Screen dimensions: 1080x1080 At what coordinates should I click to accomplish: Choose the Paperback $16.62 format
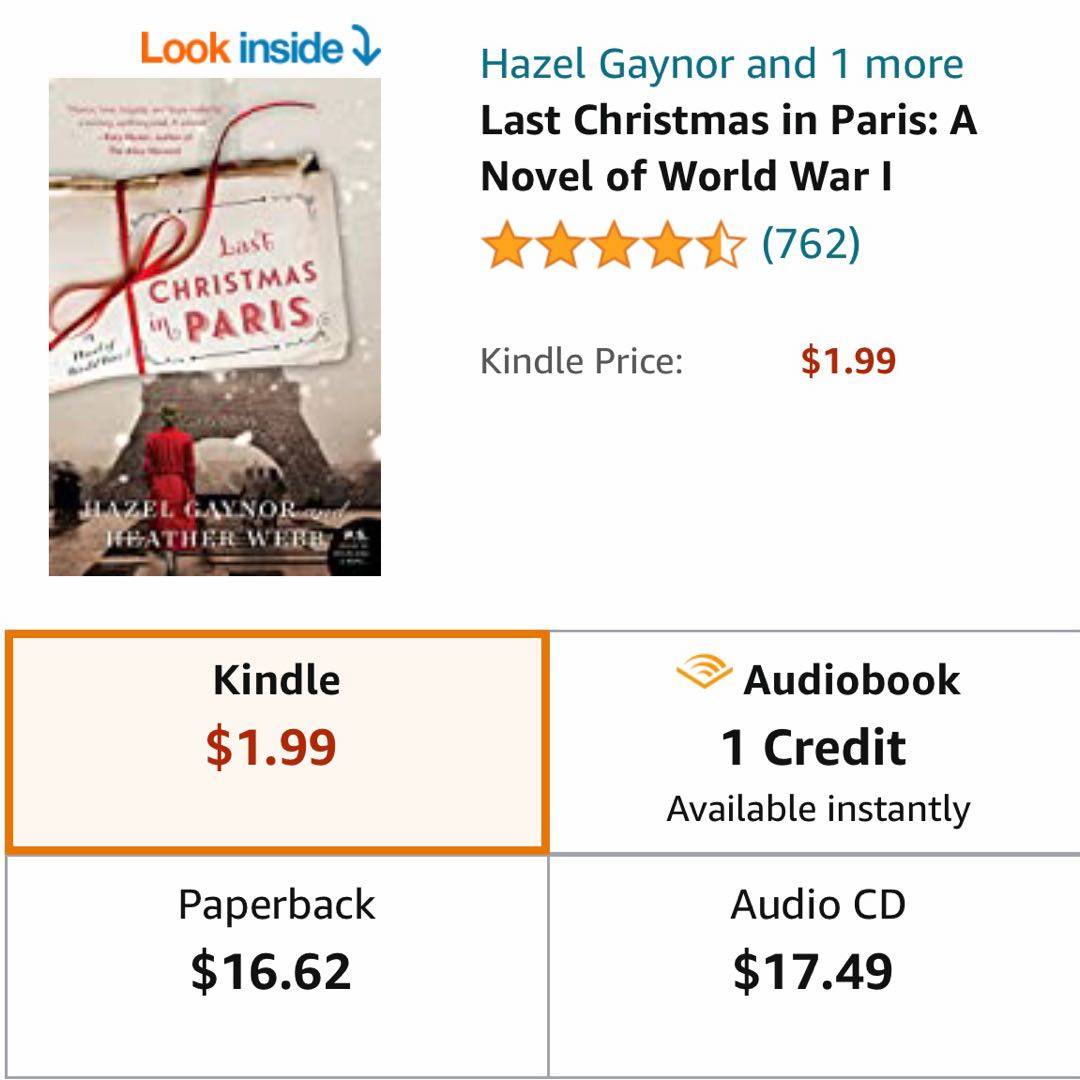pos(277,966)
